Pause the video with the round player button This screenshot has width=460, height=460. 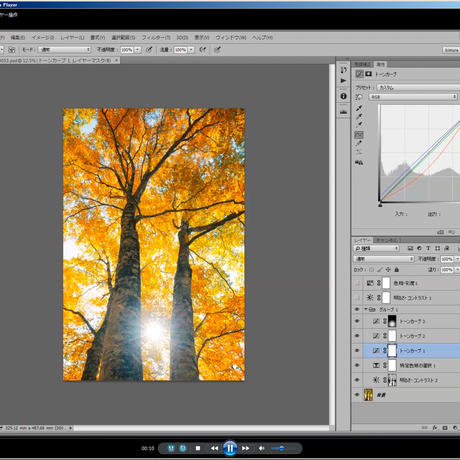point(230,448)
